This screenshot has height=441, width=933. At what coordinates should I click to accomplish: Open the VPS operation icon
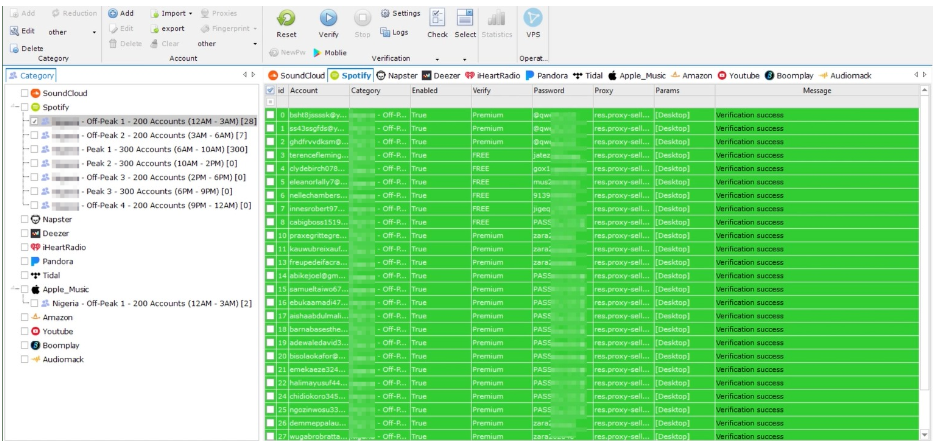pos(533,18)
